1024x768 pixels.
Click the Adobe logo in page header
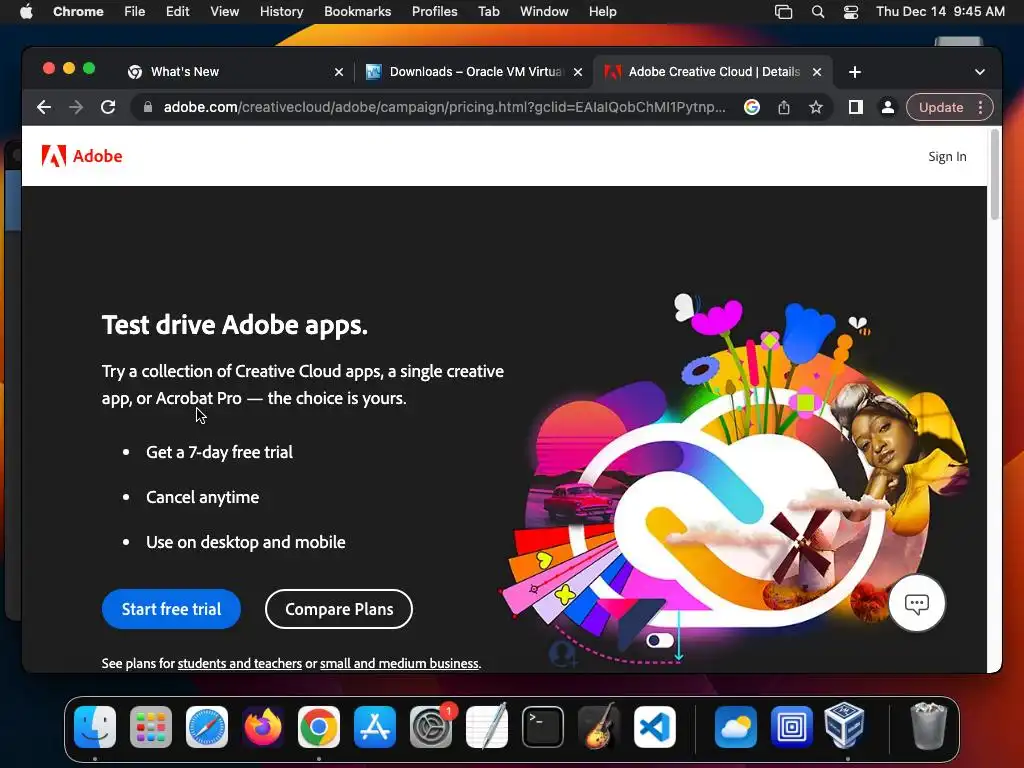(82, 156)
